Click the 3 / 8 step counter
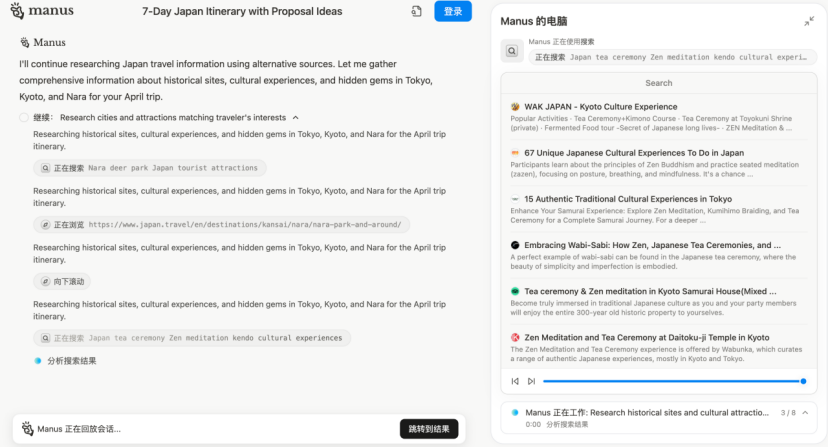 788,413
